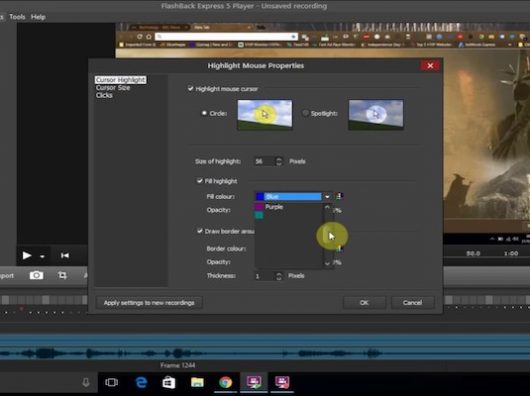Select Cursor Highlight in the list
530x396 pixels.
point(120,80)
